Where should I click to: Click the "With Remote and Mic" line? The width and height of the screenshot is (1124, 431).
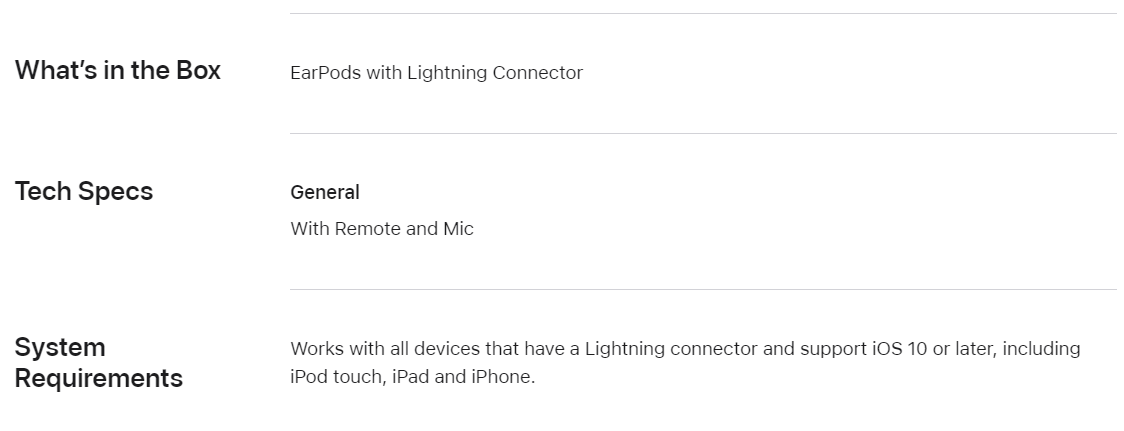(382, 229)
